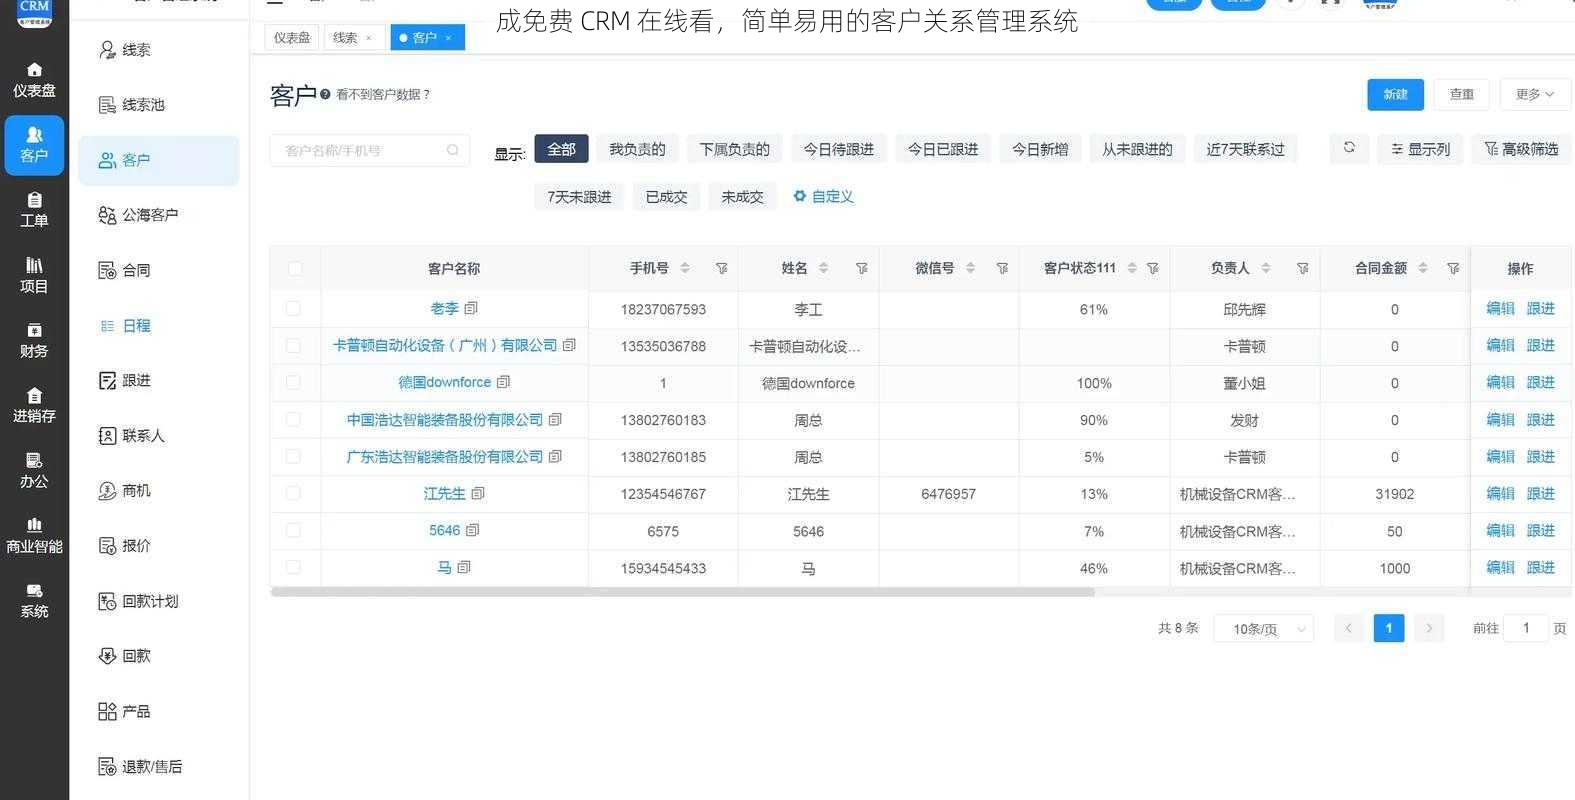Copy icon next to 江先生 name
This screenshot has height=800, width=1575.
[x=478, y=493]
